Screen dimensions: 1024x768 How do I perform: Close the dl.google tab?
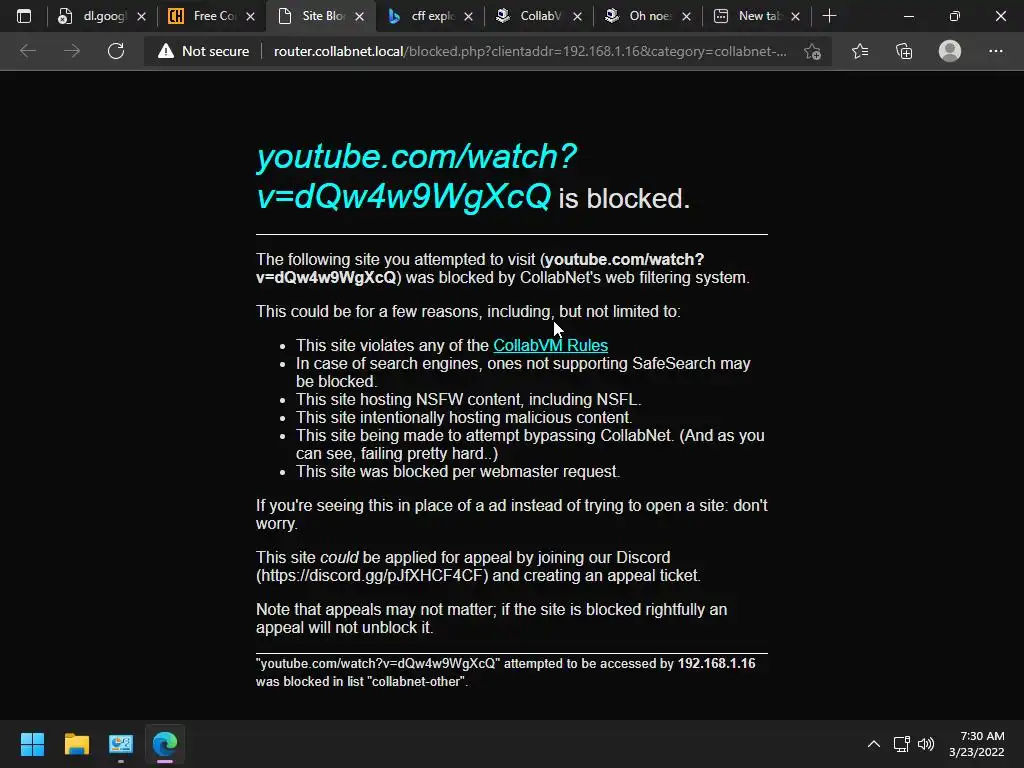pos(141,17)
